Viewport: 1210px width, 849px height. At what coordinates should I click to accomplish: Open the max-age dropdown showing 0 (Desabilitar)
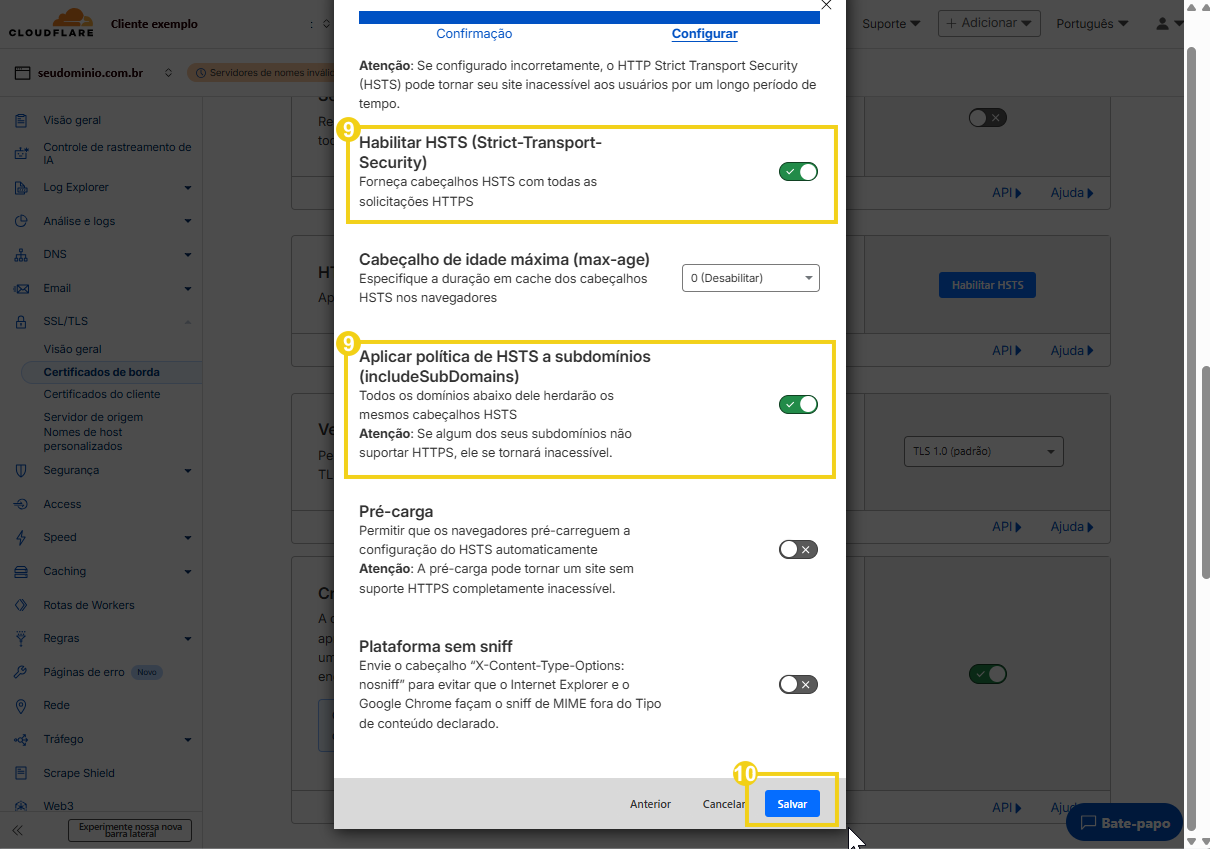pyautogui.click(x=750, y=278)
